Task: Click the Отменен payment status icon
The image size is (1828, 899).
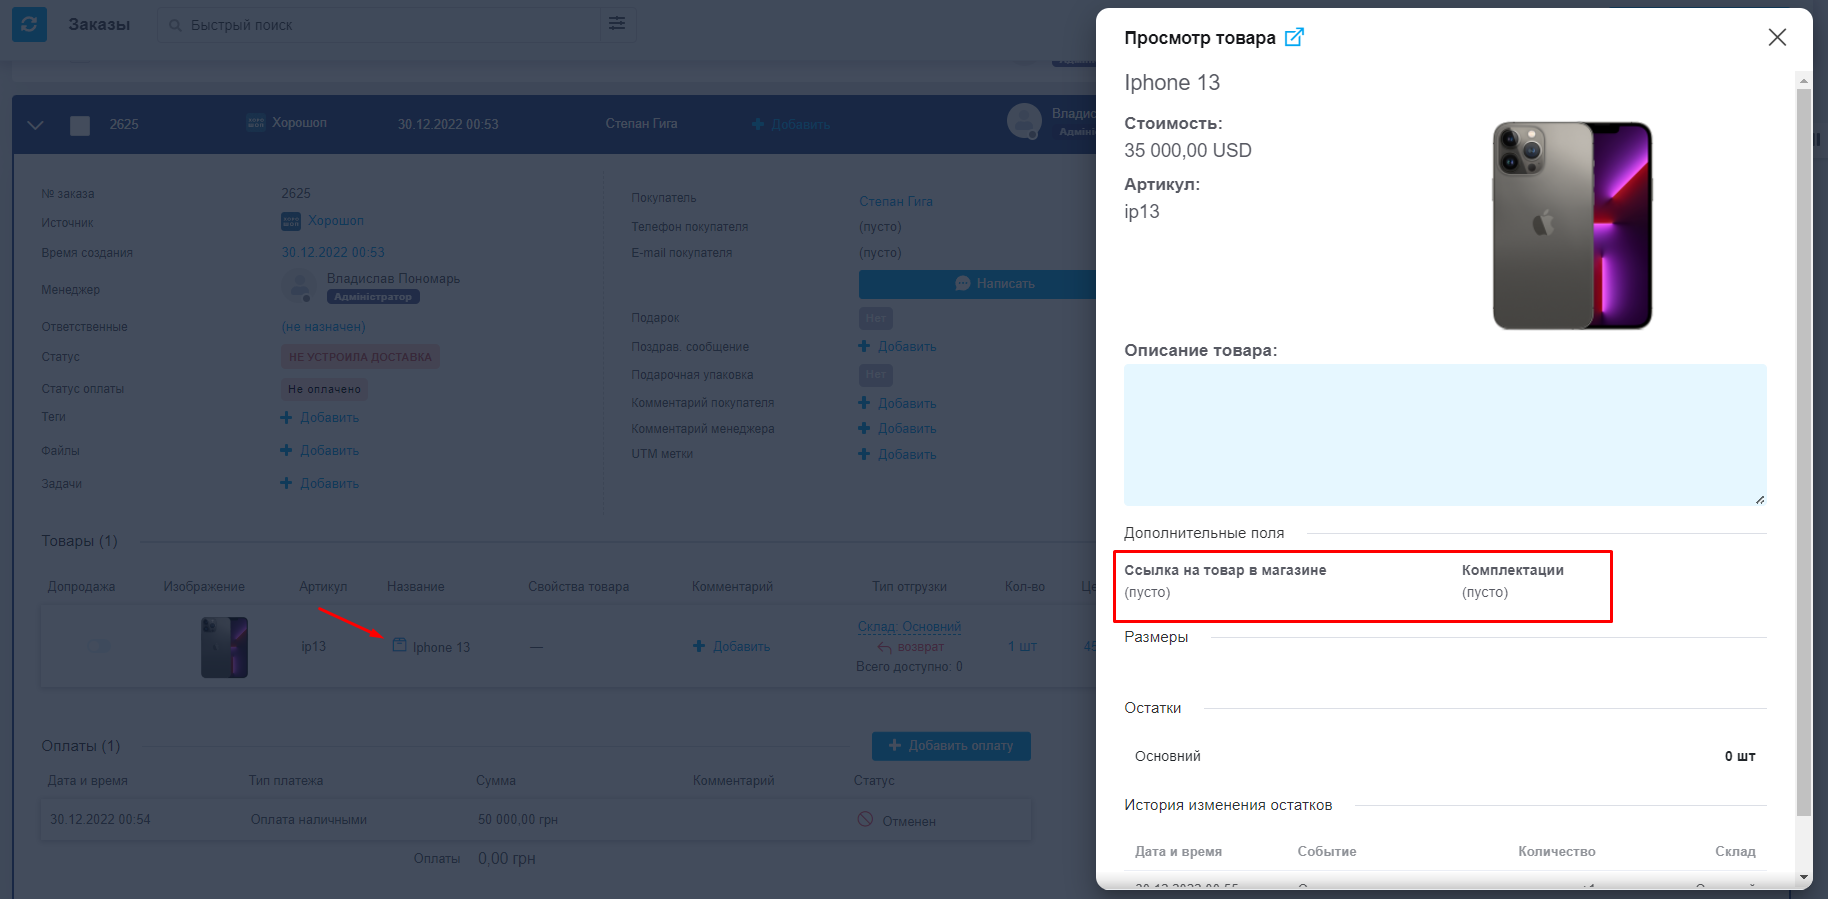Action: [x=865, y=820]
